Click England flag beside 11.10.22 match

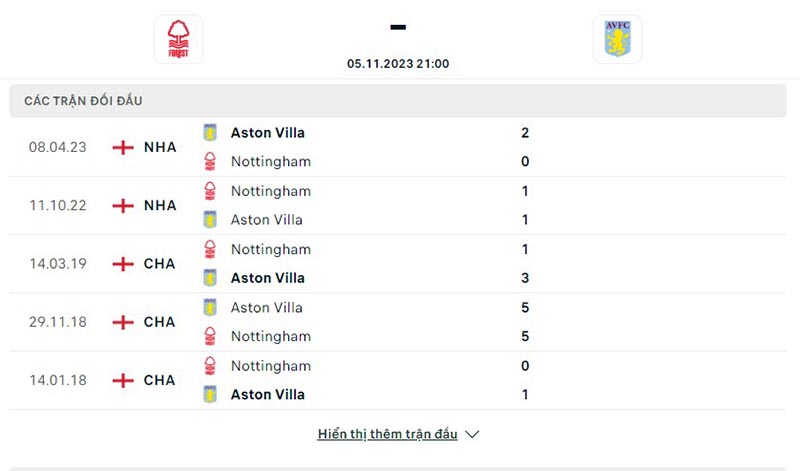tap(123, 205)
